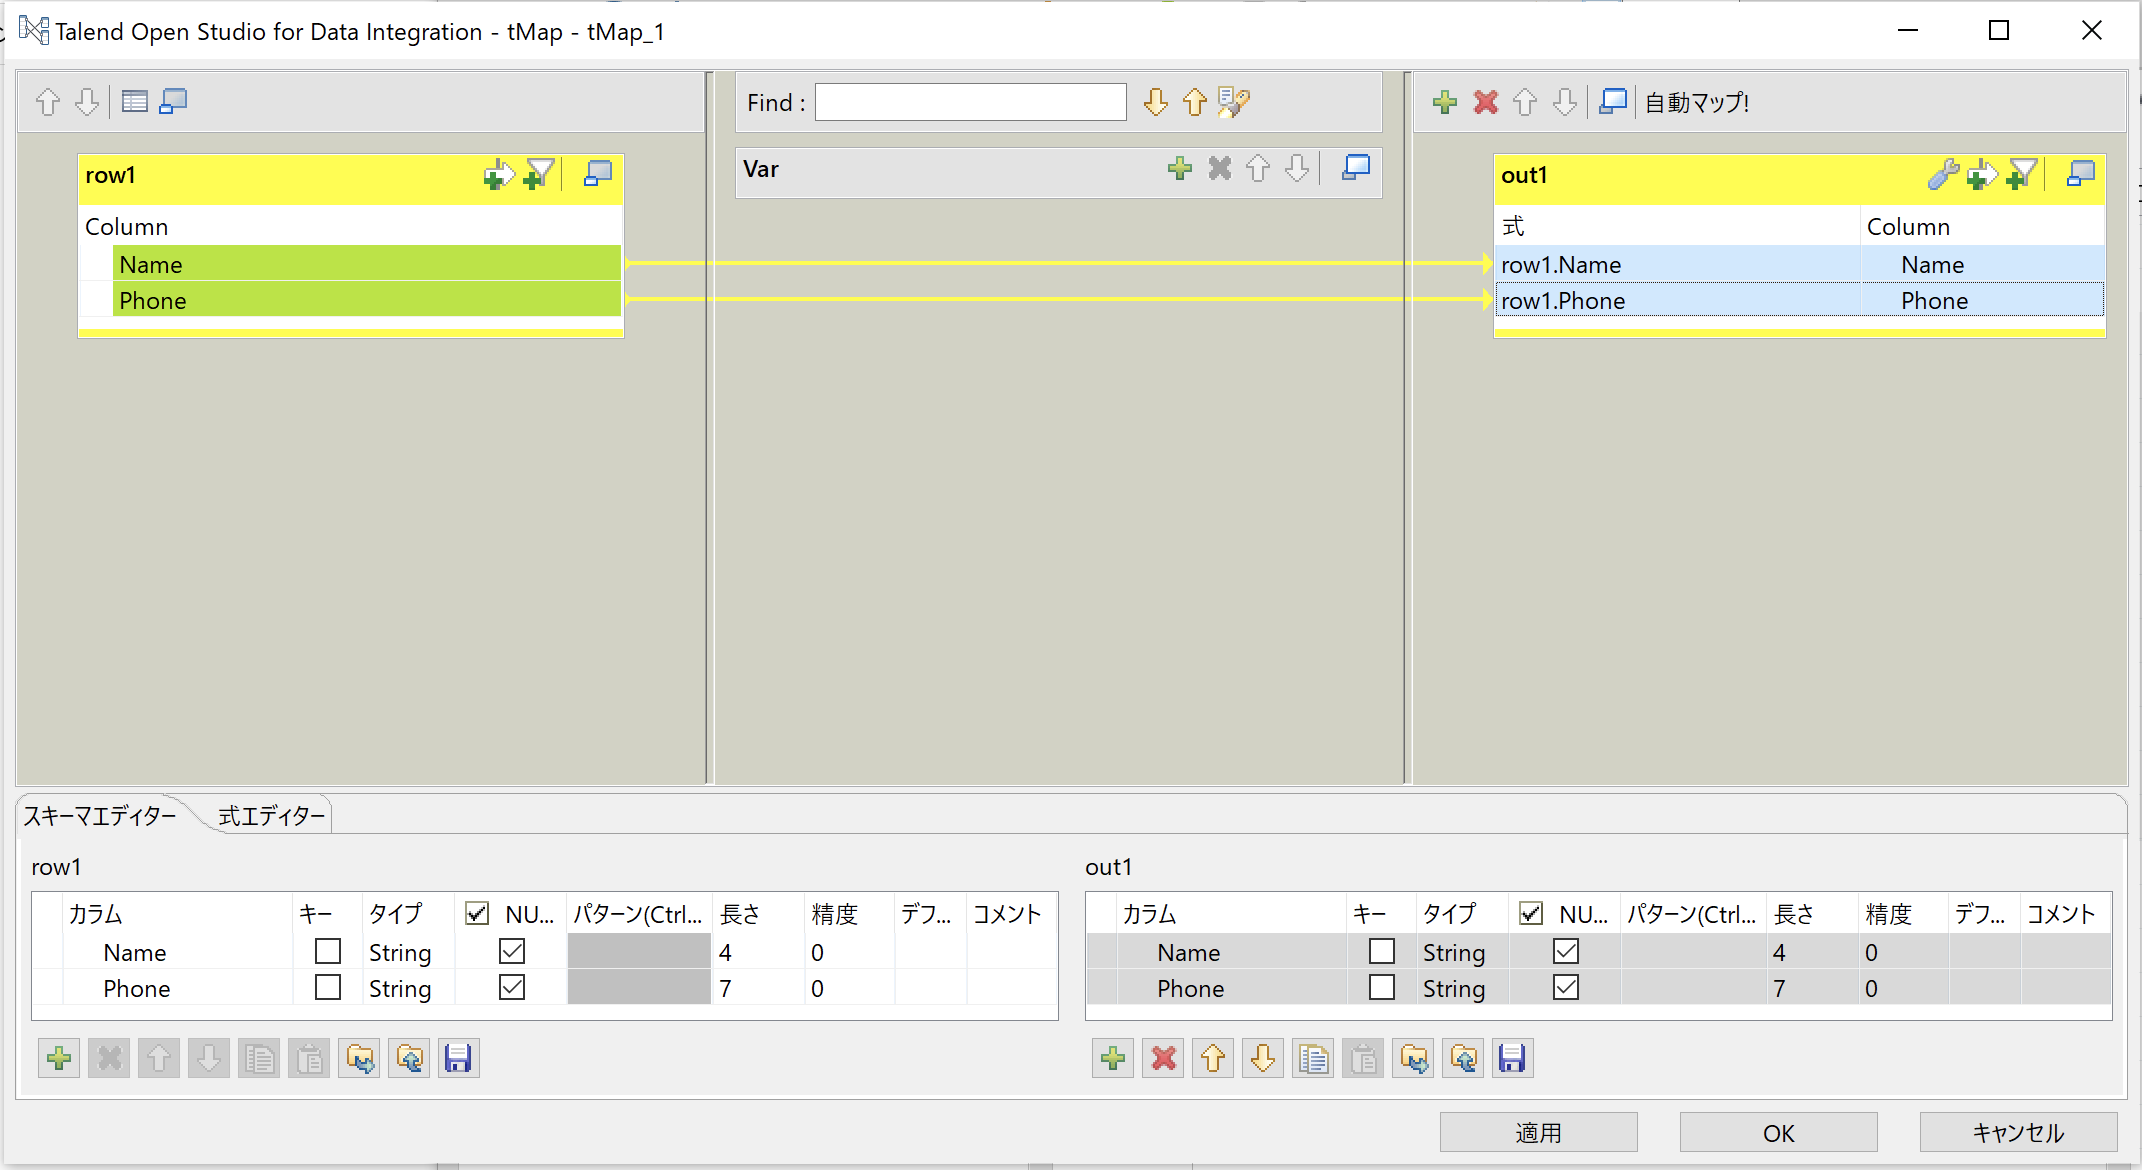2142x1170 pixels.
Task: Copy the selected column in out1 schema editor
Action: tap(1312, 1057)
